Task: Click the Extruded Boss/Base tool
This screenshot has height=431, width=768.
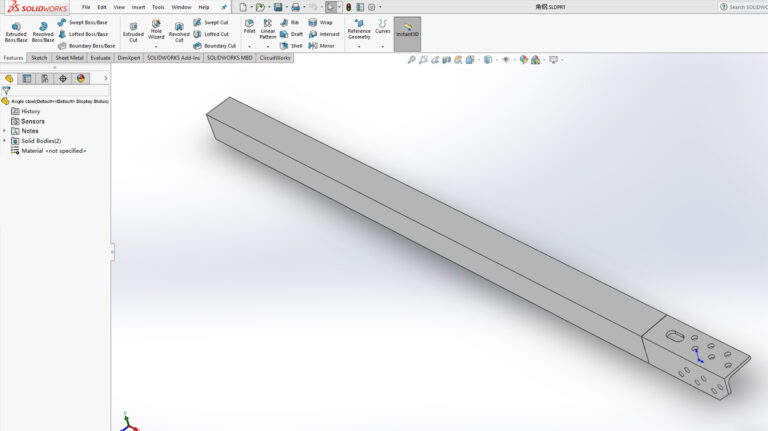Action: point(16,32)
